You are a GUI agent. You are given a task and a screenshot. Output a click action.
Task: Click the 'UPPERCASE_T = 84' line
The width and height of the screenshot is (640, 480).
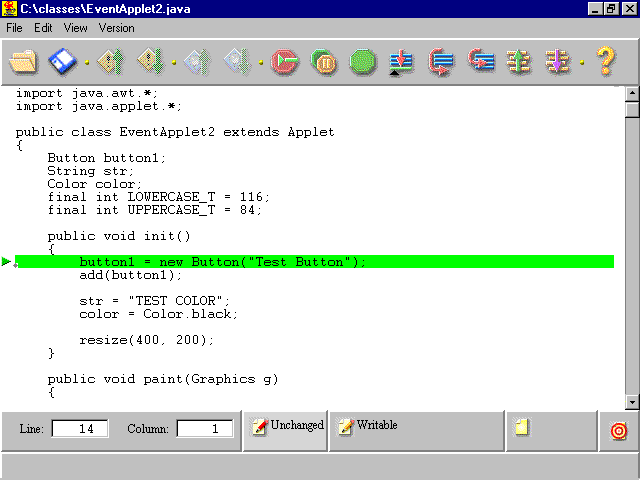click(x=154, y=210)
